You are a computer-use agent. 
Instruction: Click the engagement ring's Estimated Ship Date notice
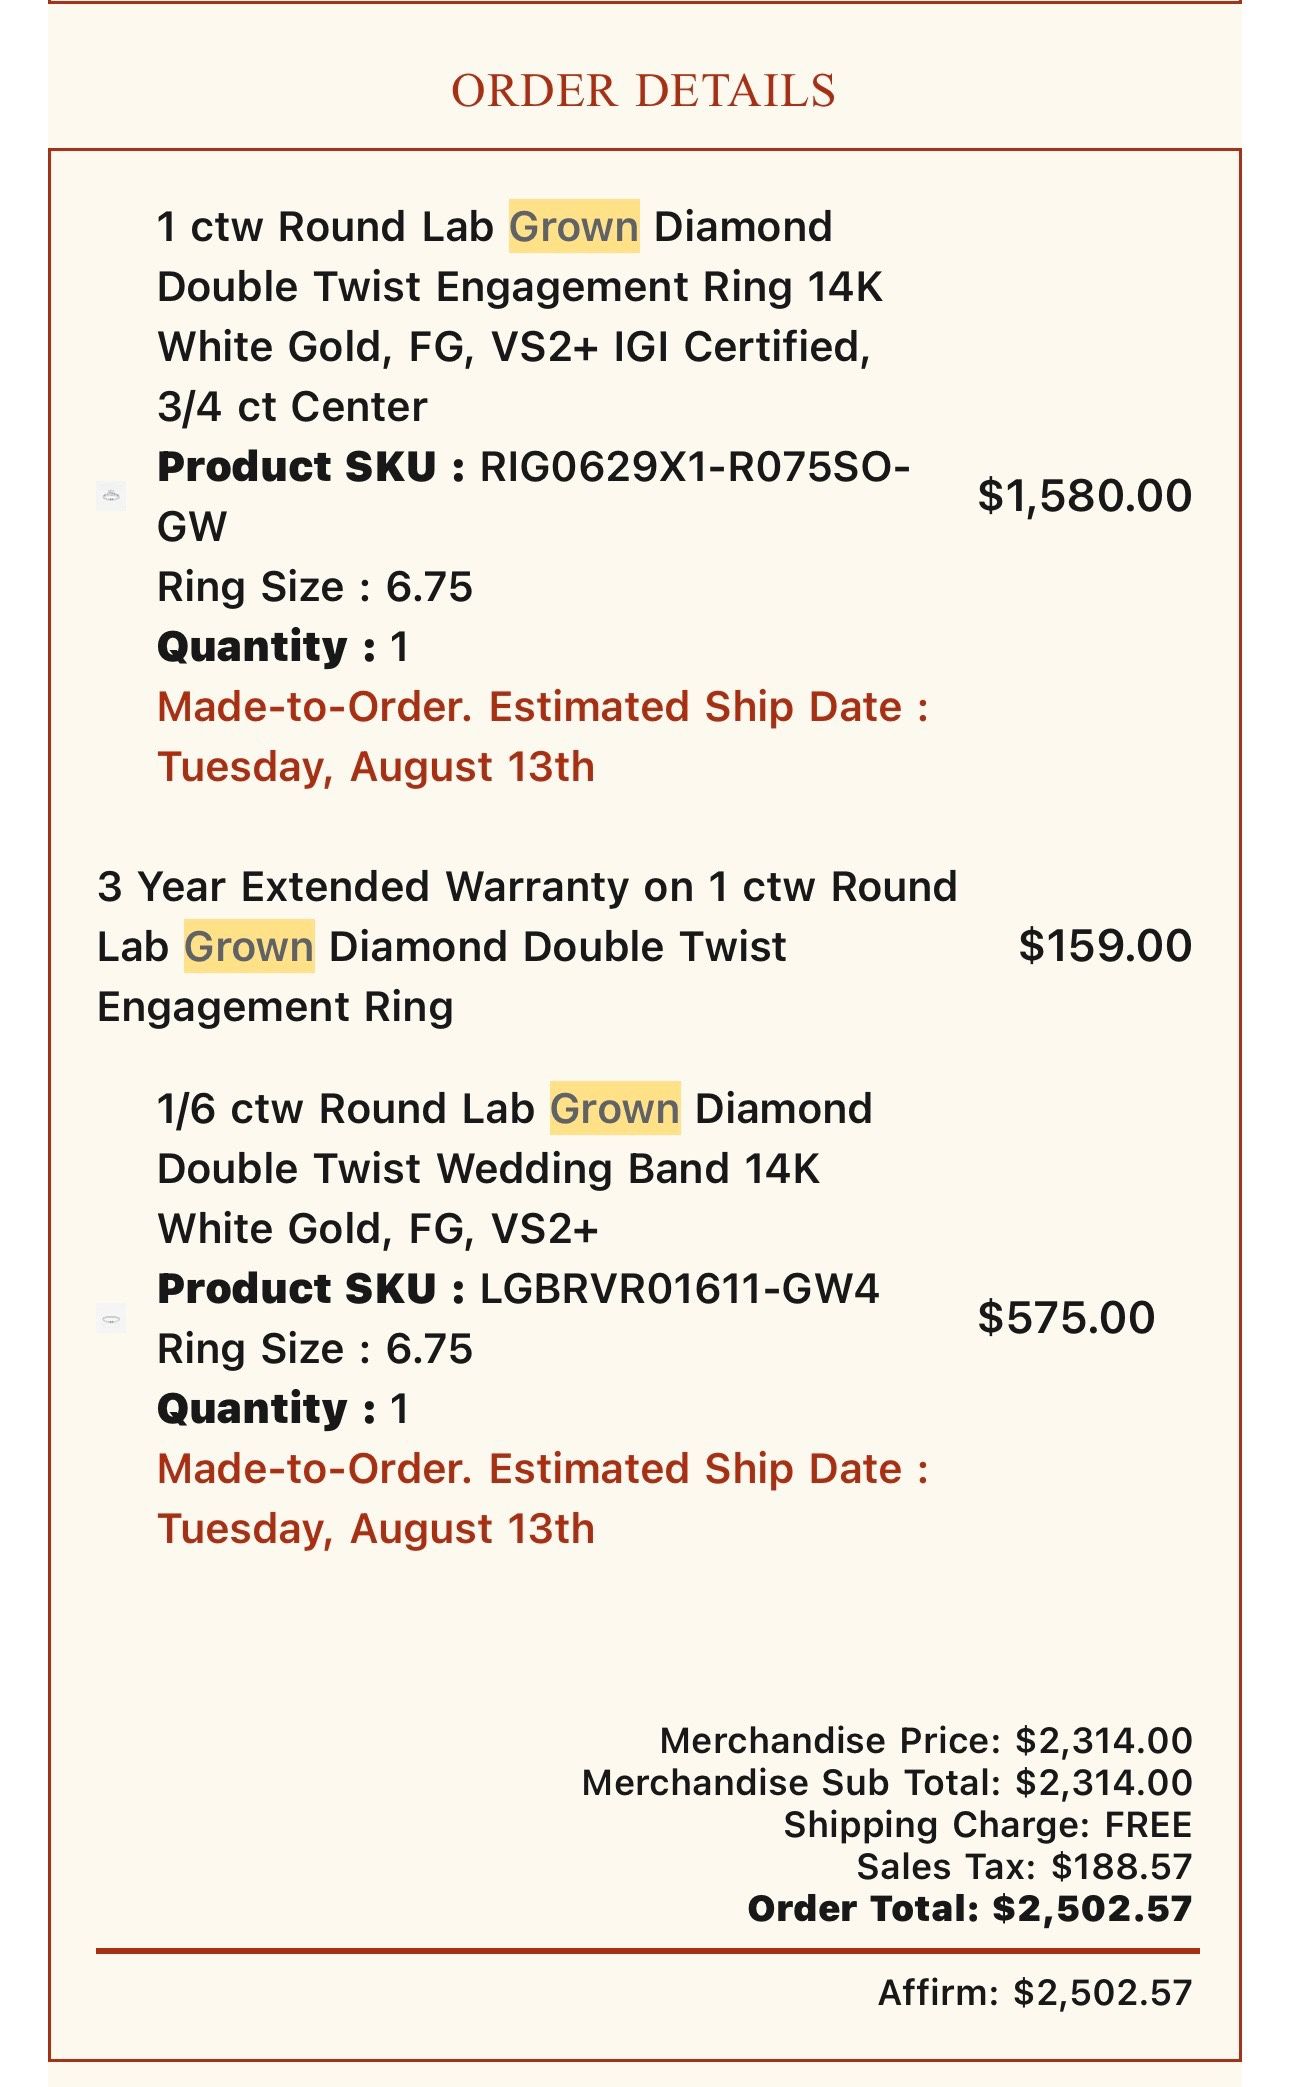tap(542, 737)
